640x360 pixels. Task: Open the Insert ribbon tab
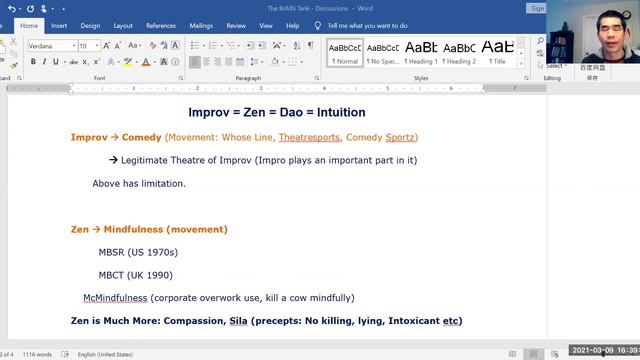(59, 26)
